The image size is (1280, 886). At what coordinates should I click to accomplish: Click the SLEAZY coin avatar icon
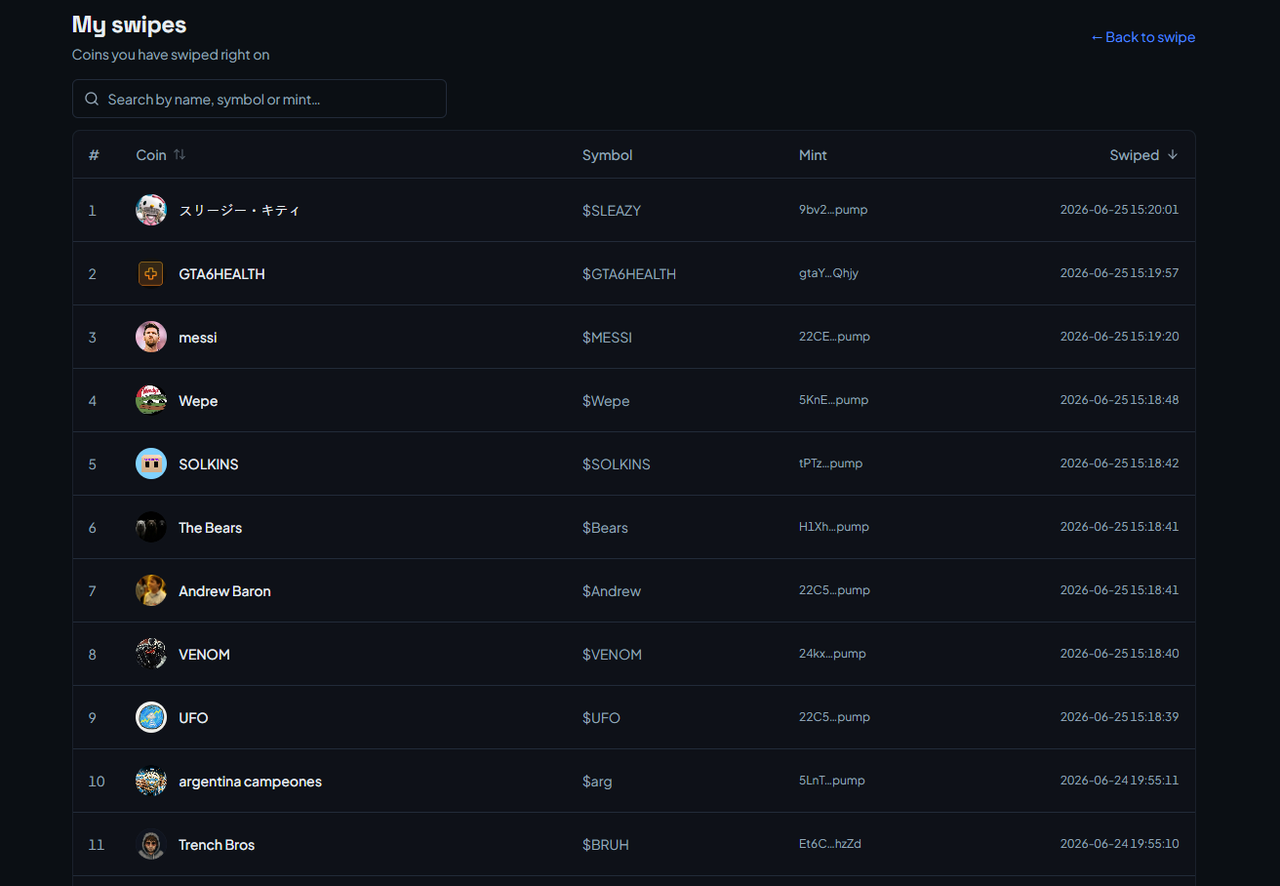click(x=151, y=210)
